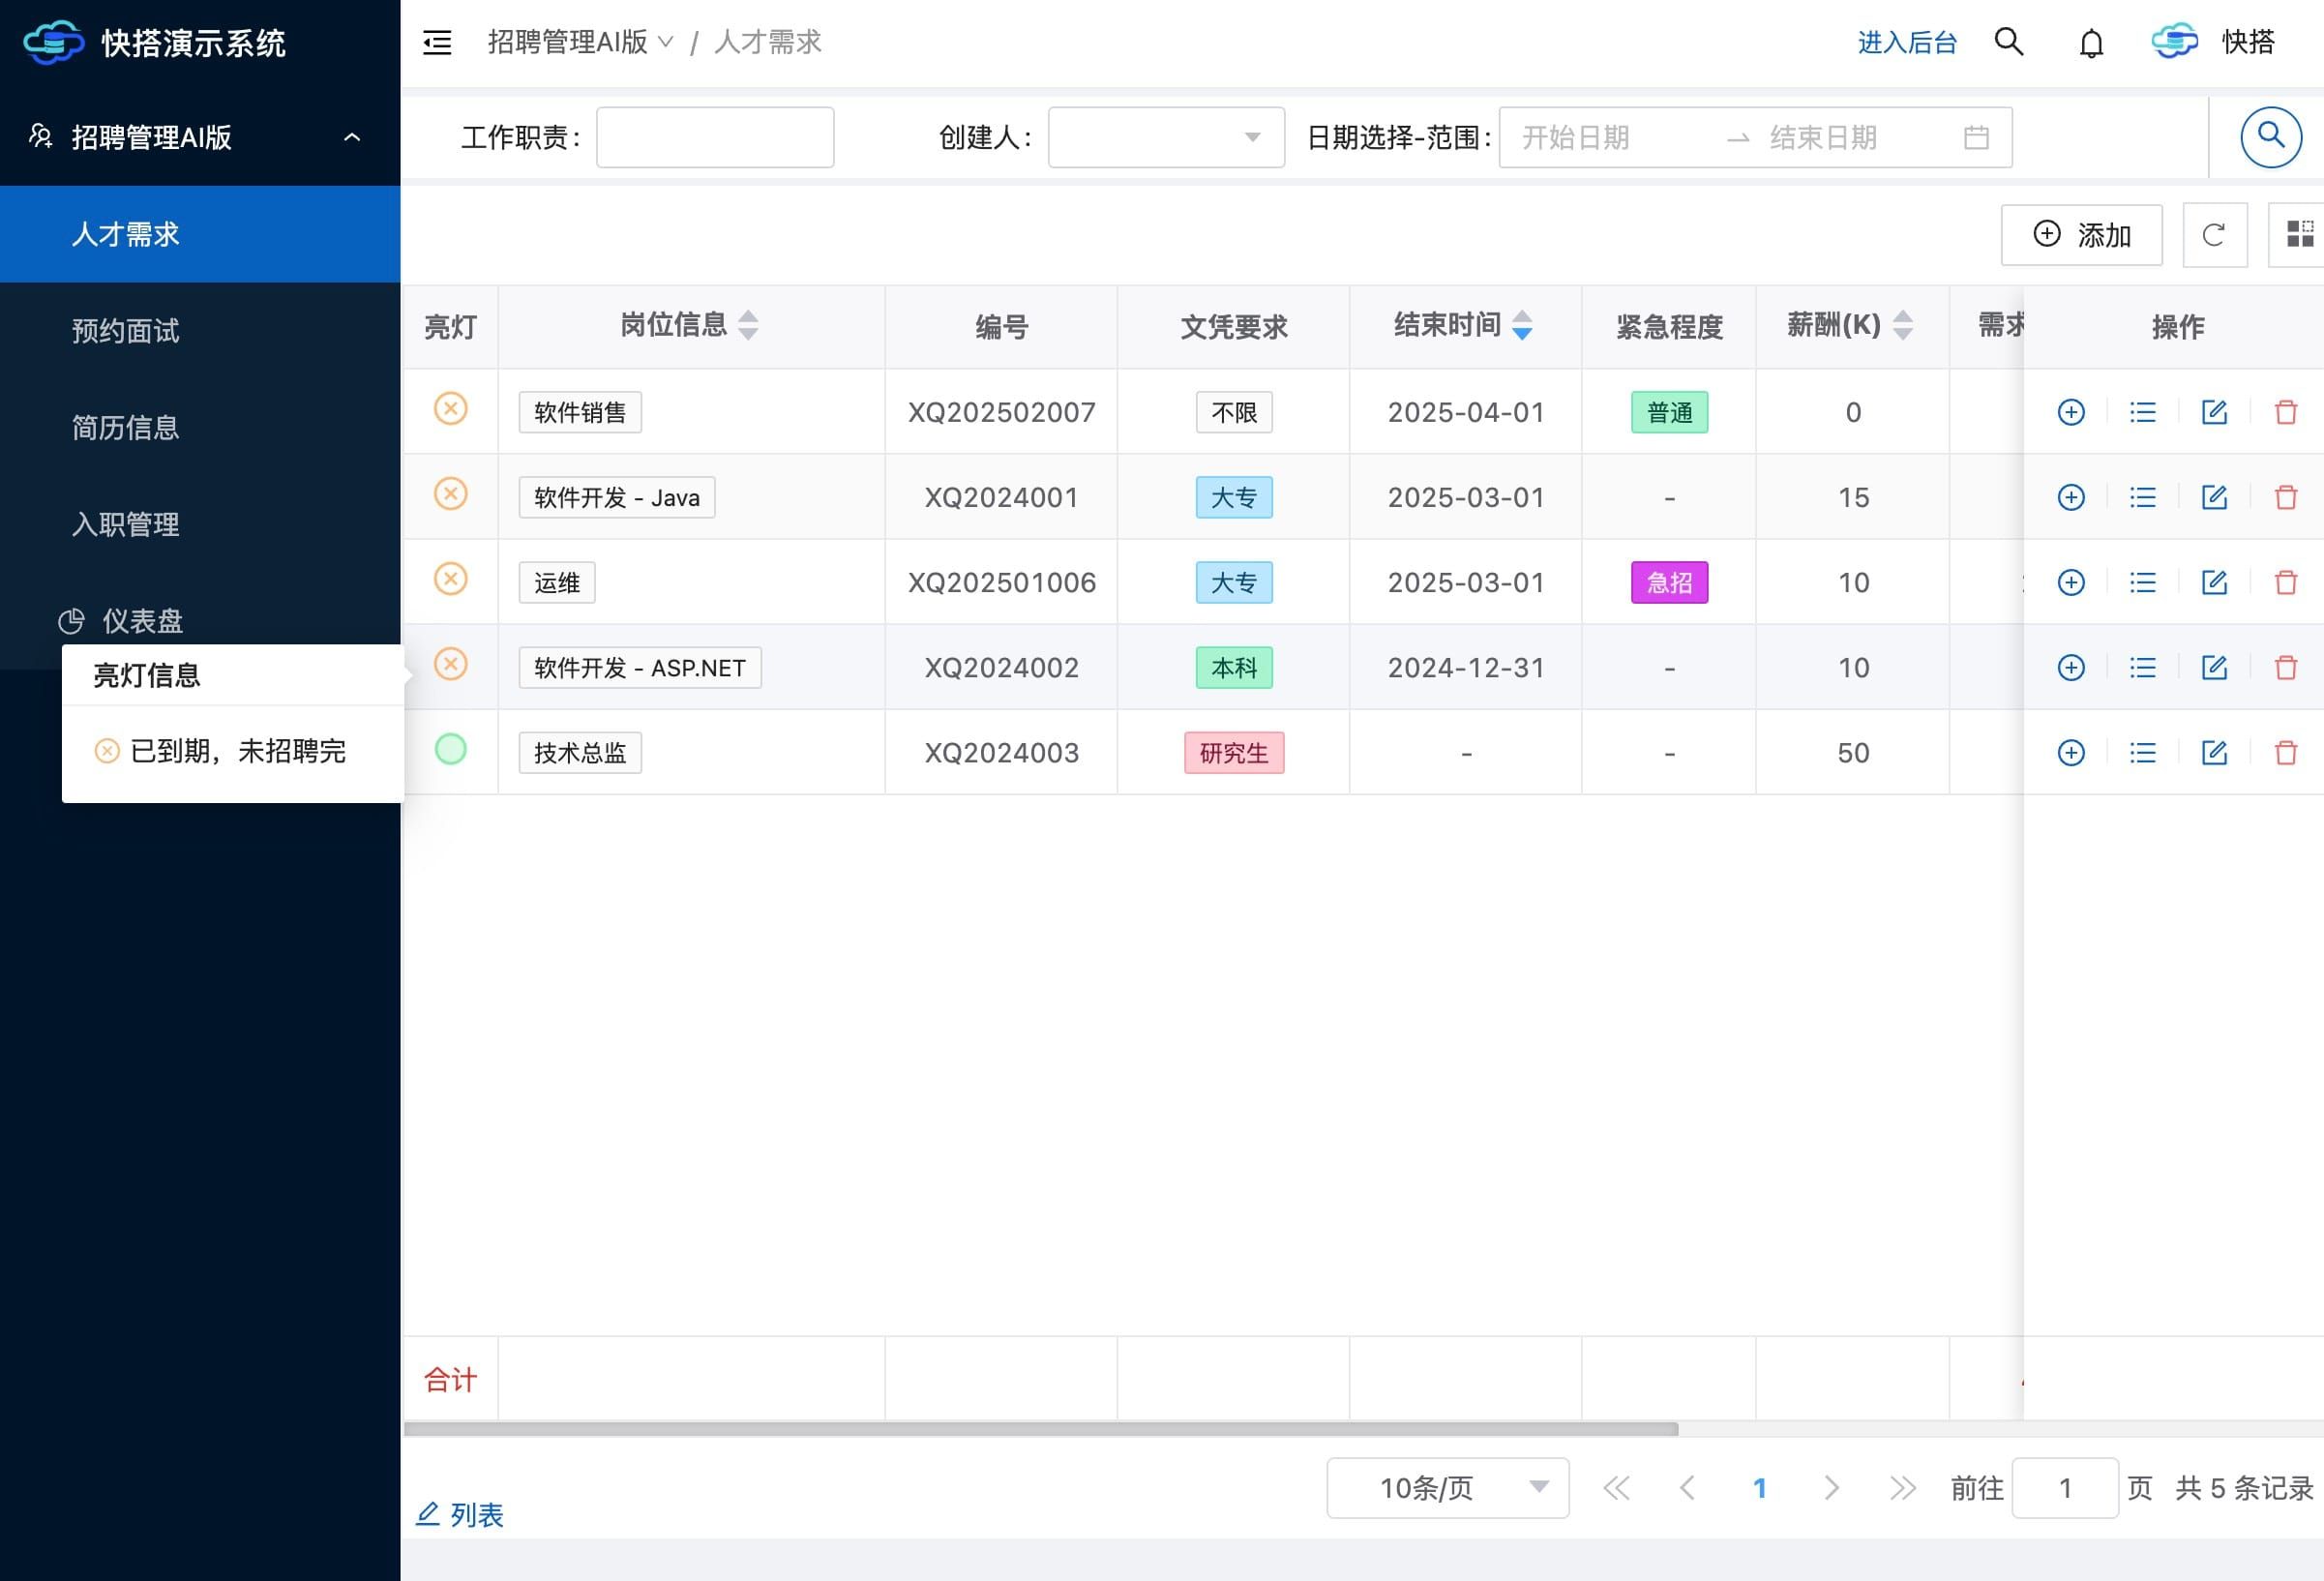
Task: Open 简历信息 in the sidebar
Action: click(x=200, y=428)
